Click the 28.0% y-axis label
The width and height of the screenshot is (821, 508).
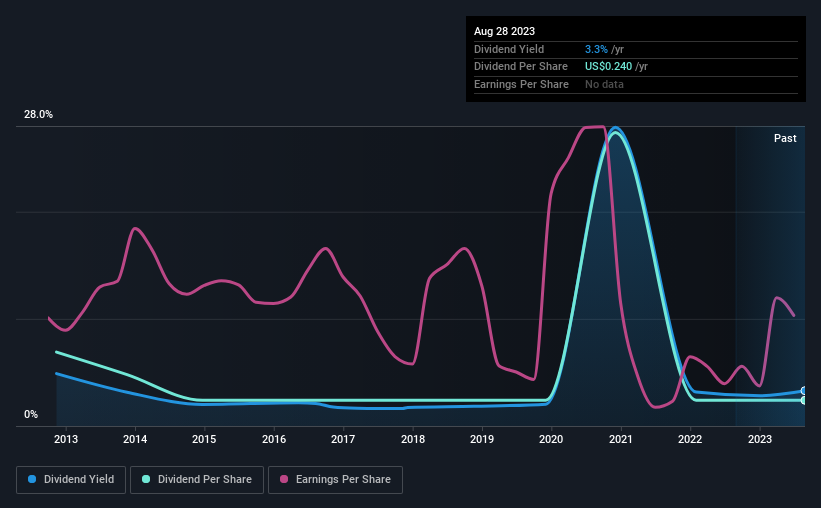coord(39,115)
